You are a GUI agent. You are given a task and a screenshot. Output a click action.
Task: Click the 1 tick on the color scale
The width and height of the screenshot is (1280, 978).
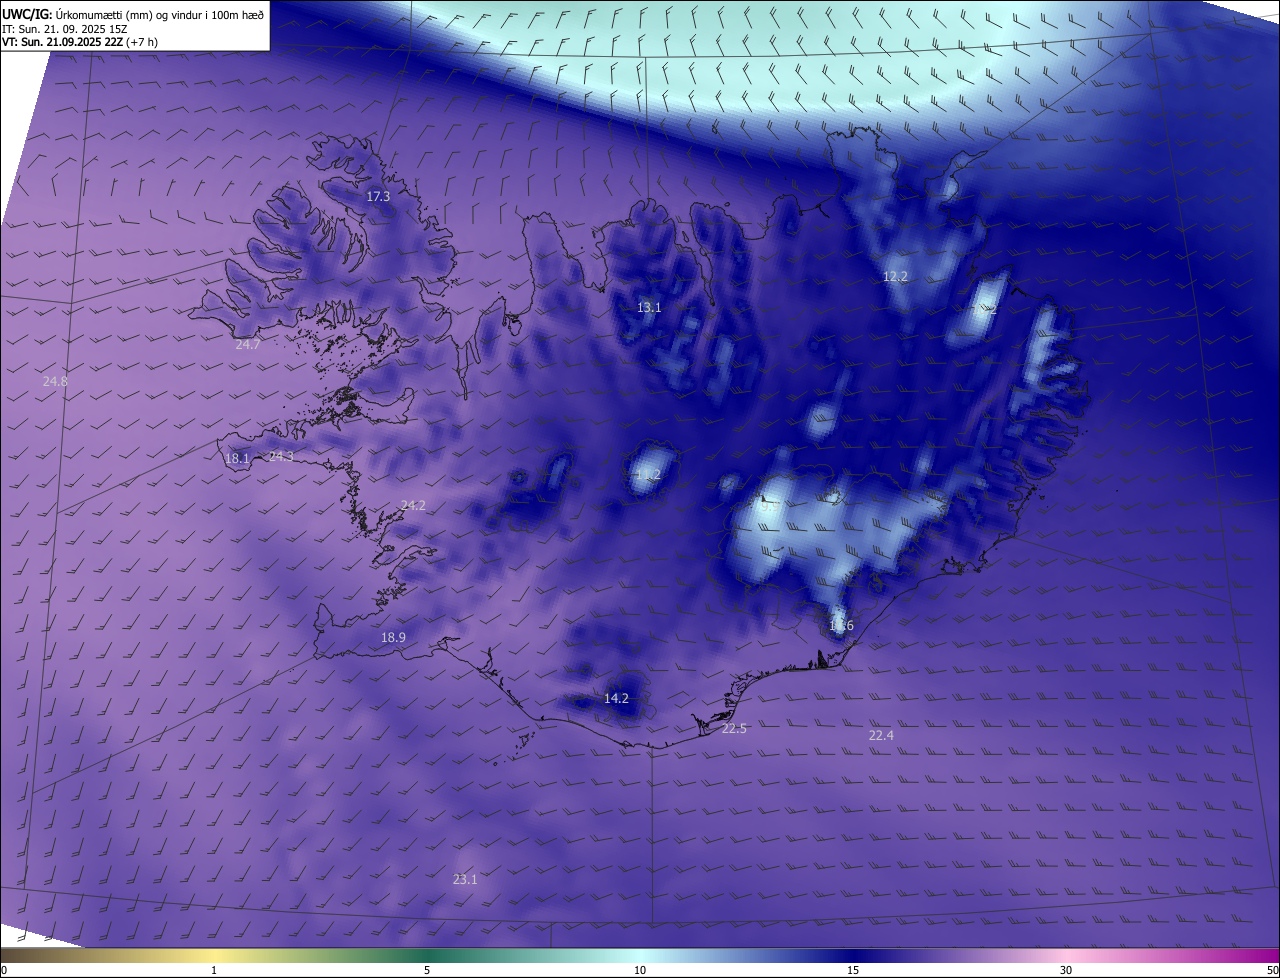click(x=214, y=970)
